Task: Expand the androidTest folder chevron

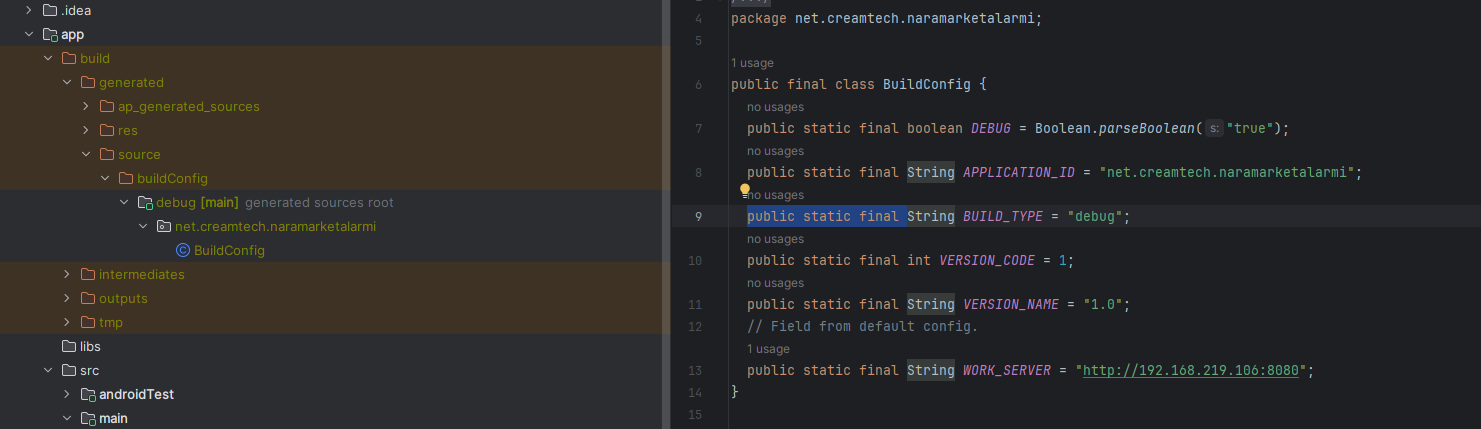Action: (67, 394)
